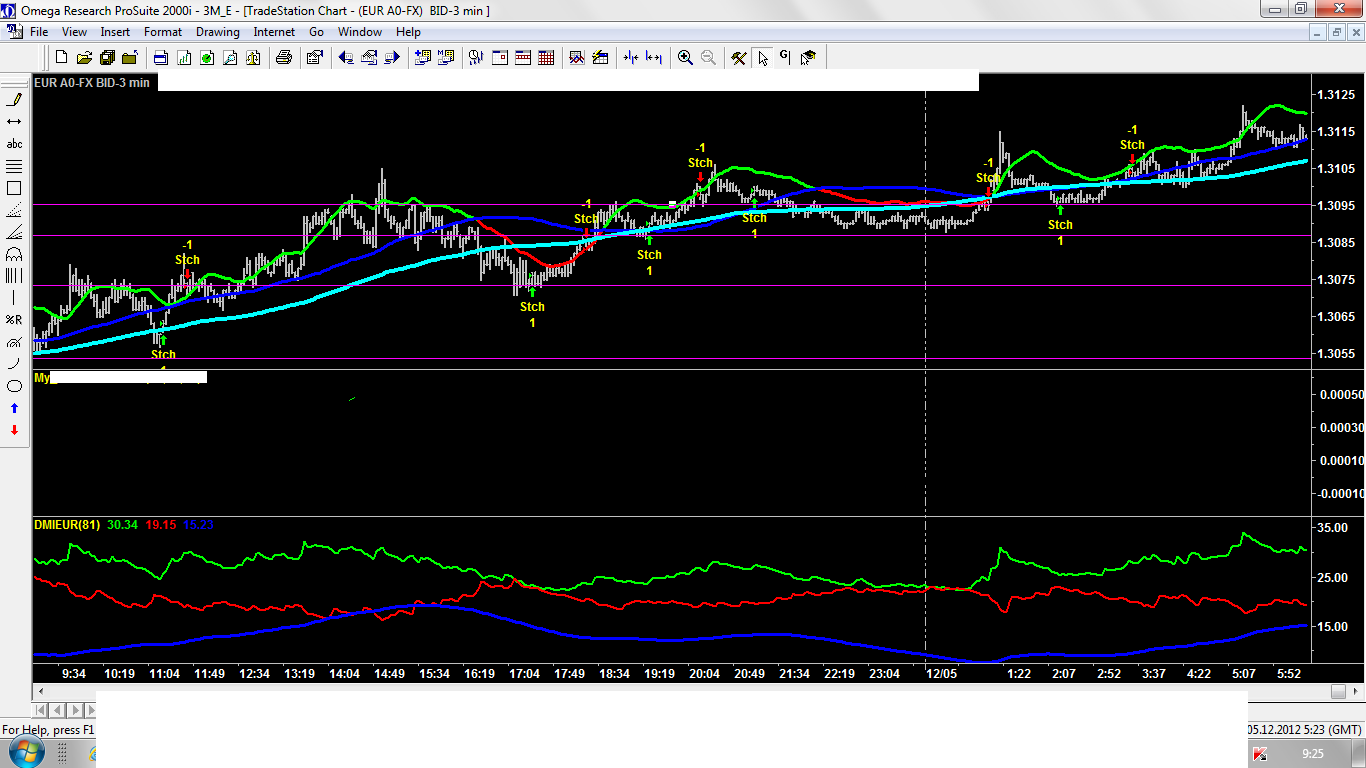Open the Windows Start menu
1366x768 pixels.
[26, 752]
